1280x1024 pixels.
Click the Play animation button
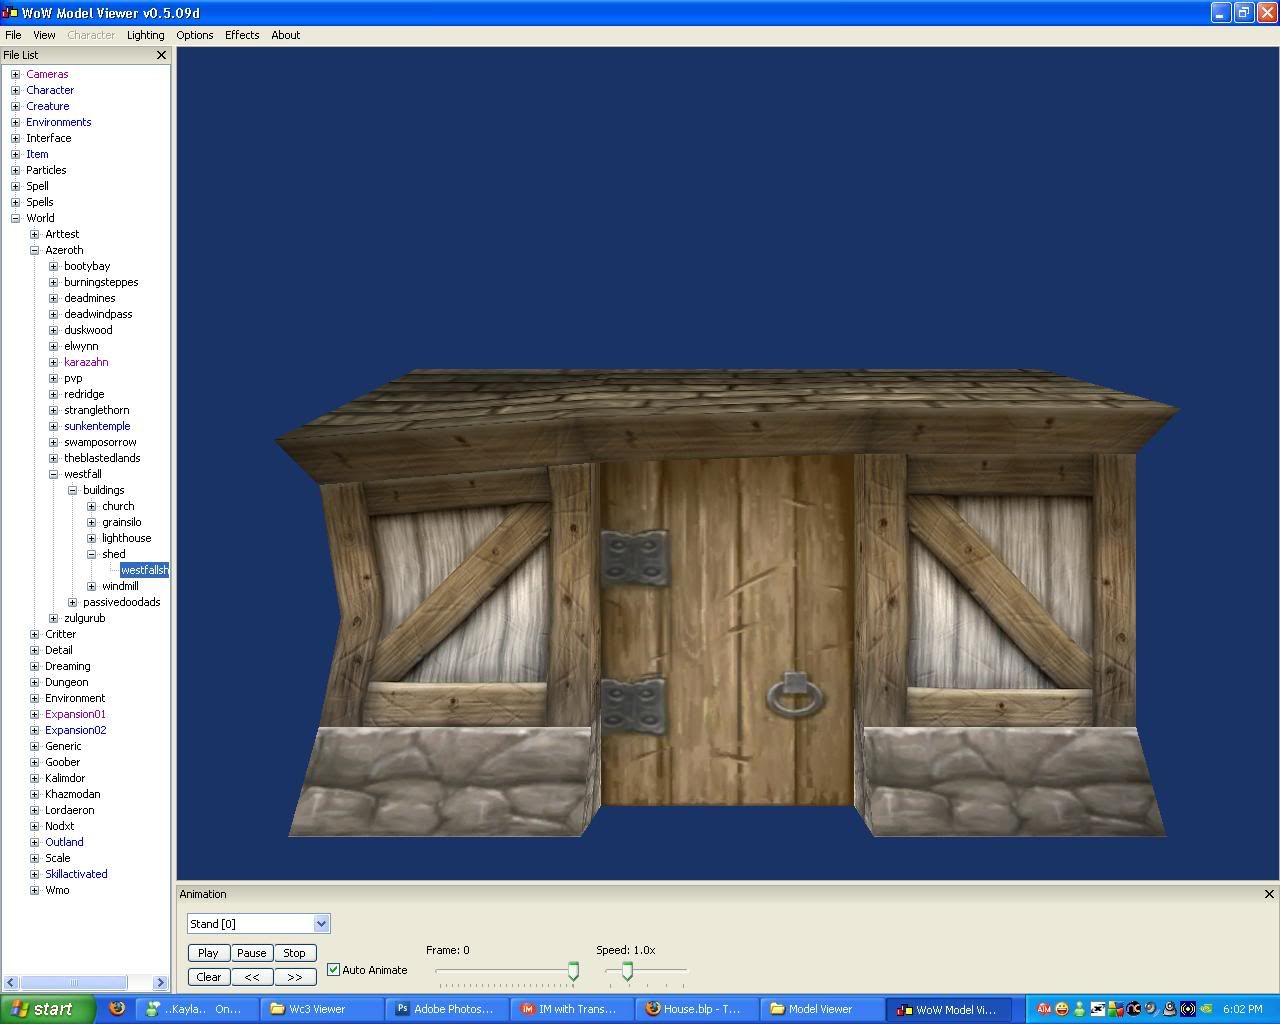click(x=208, y=953)
